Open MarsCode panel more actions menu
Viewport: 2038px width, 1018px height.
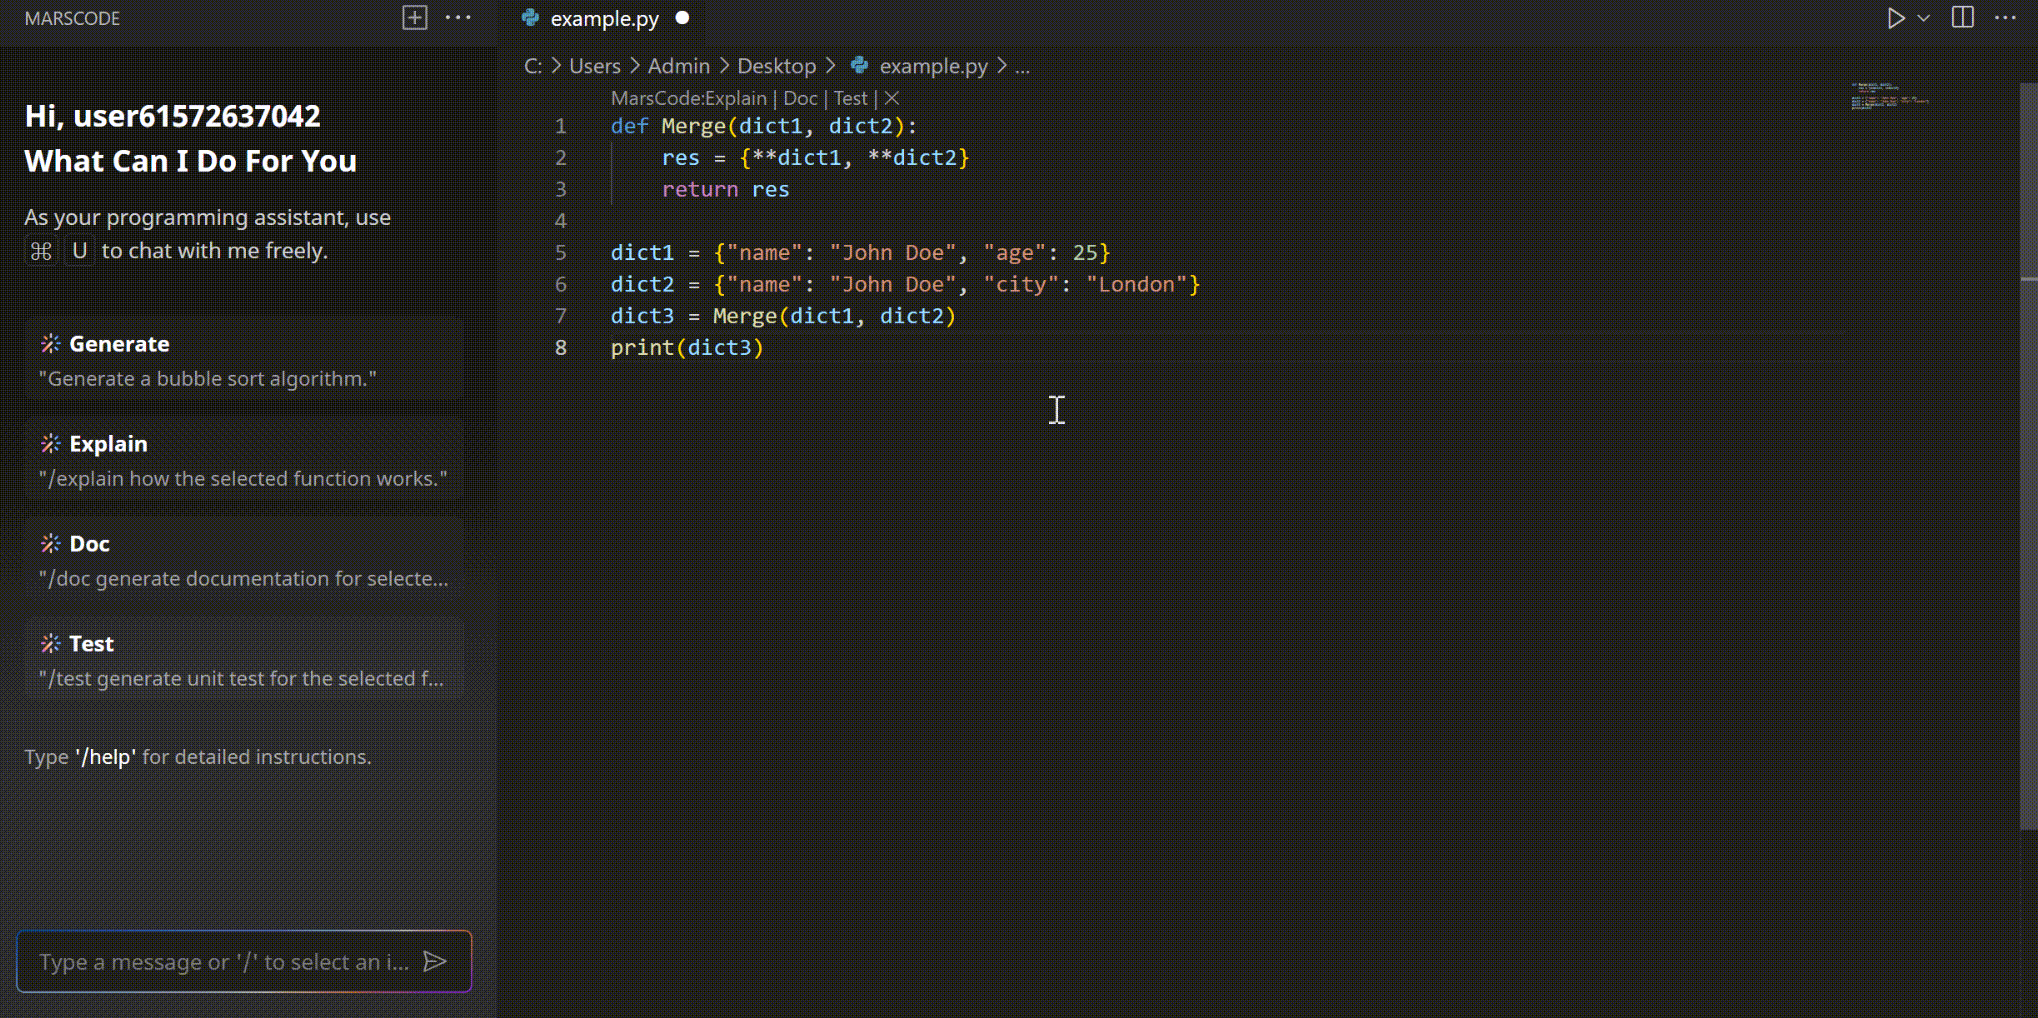pyautogui.click(x=459, y=17)
